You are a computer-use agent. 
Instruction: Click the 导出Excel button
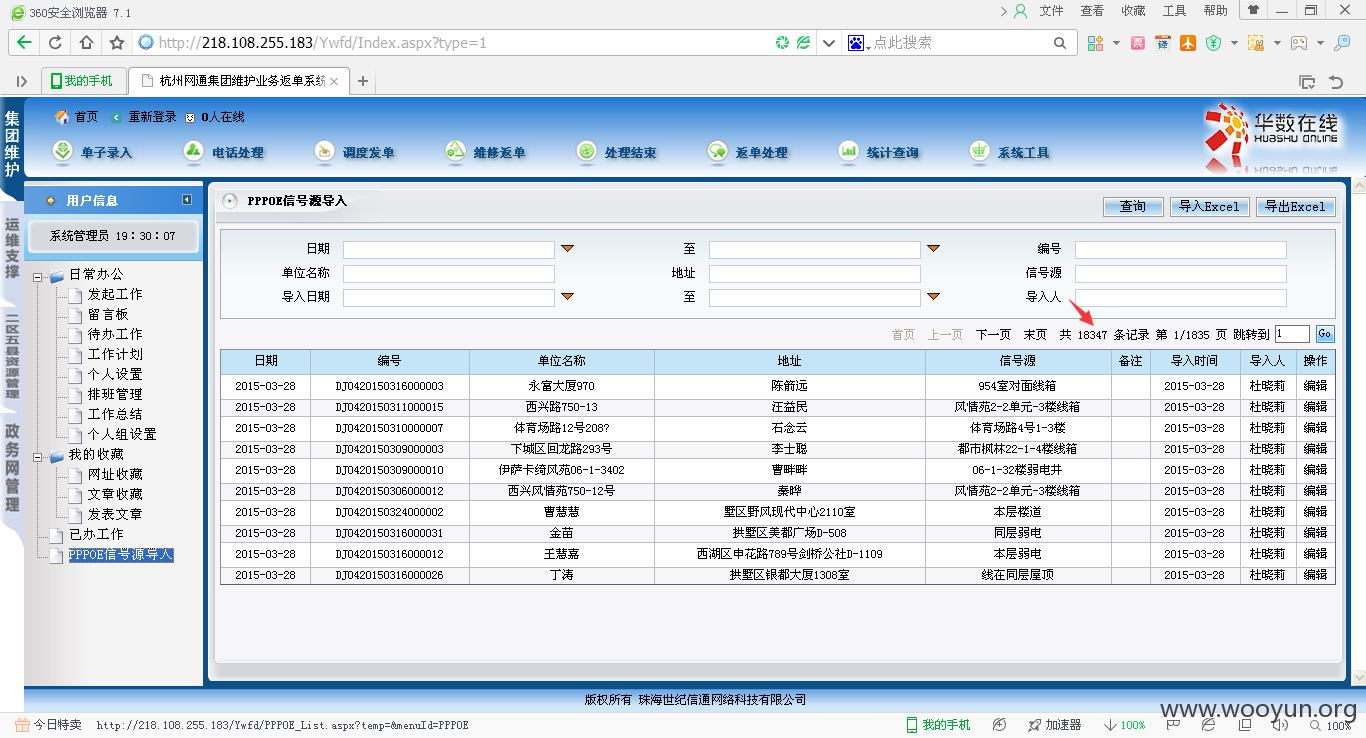[1295, 206]
